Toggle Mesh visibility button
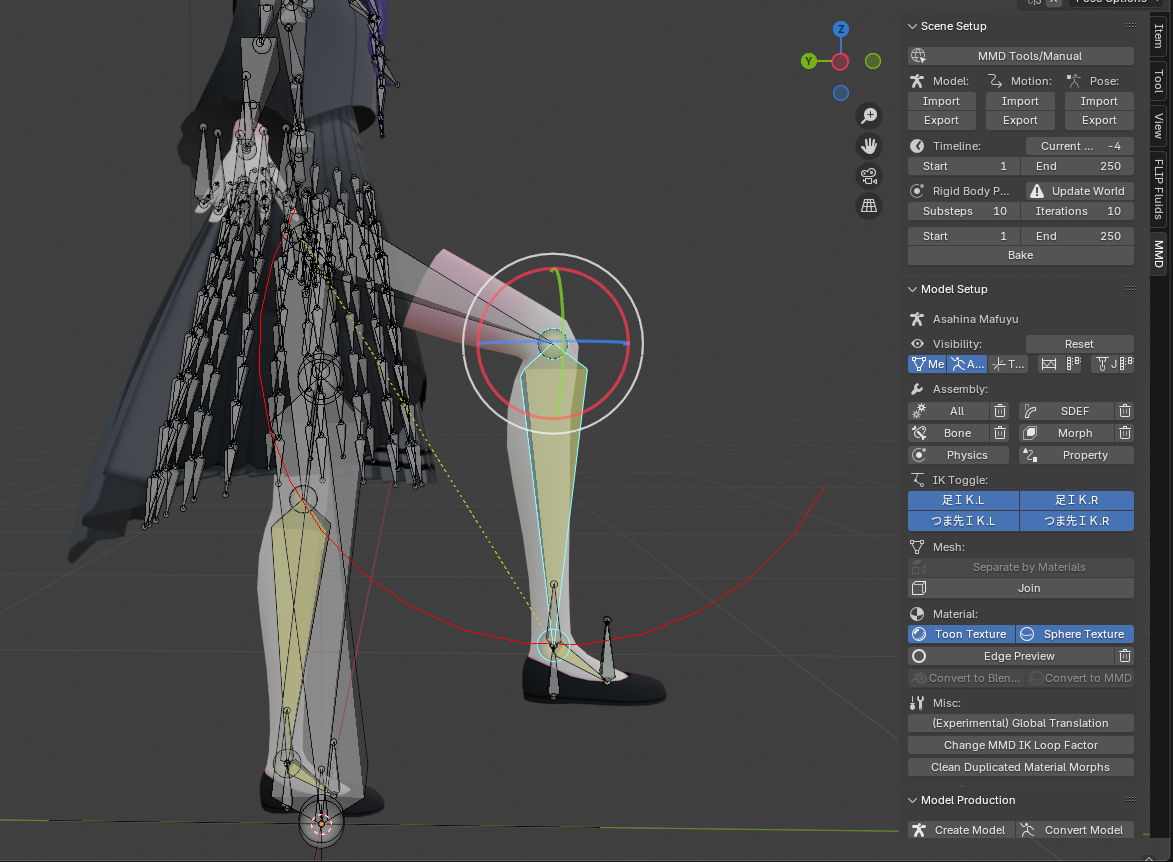The image size is (1173, 862). coord(928,364)
